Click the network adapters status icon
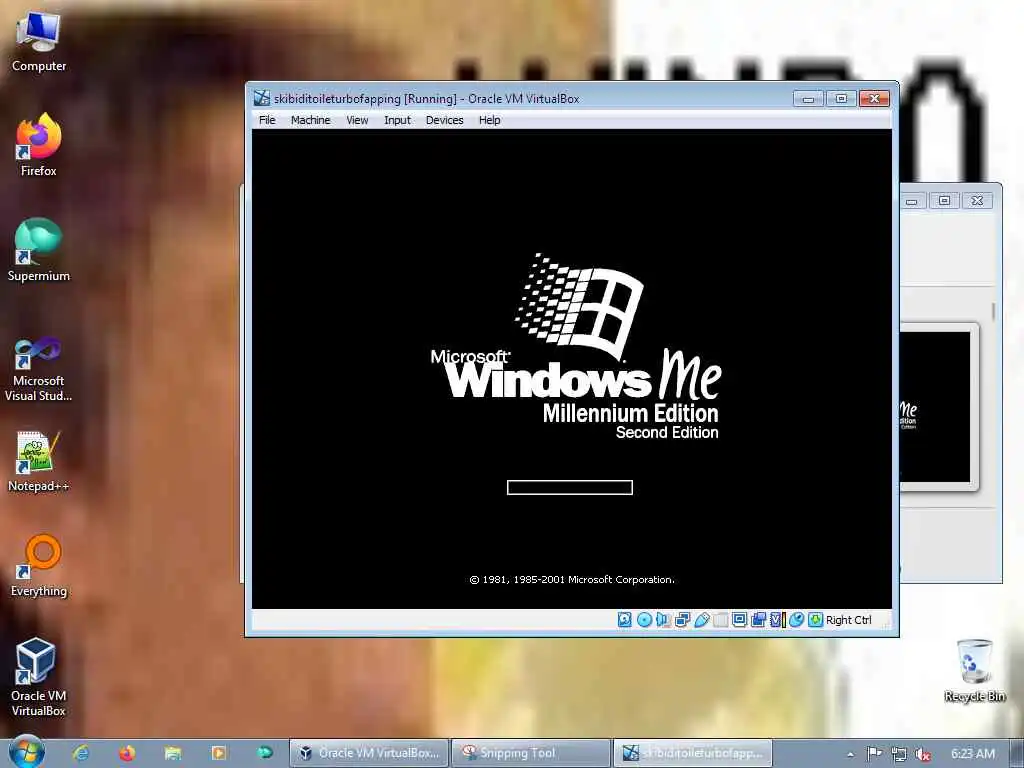Viewport: 1024px width, 768px height. pyautogui.click(x=682, y=620)
